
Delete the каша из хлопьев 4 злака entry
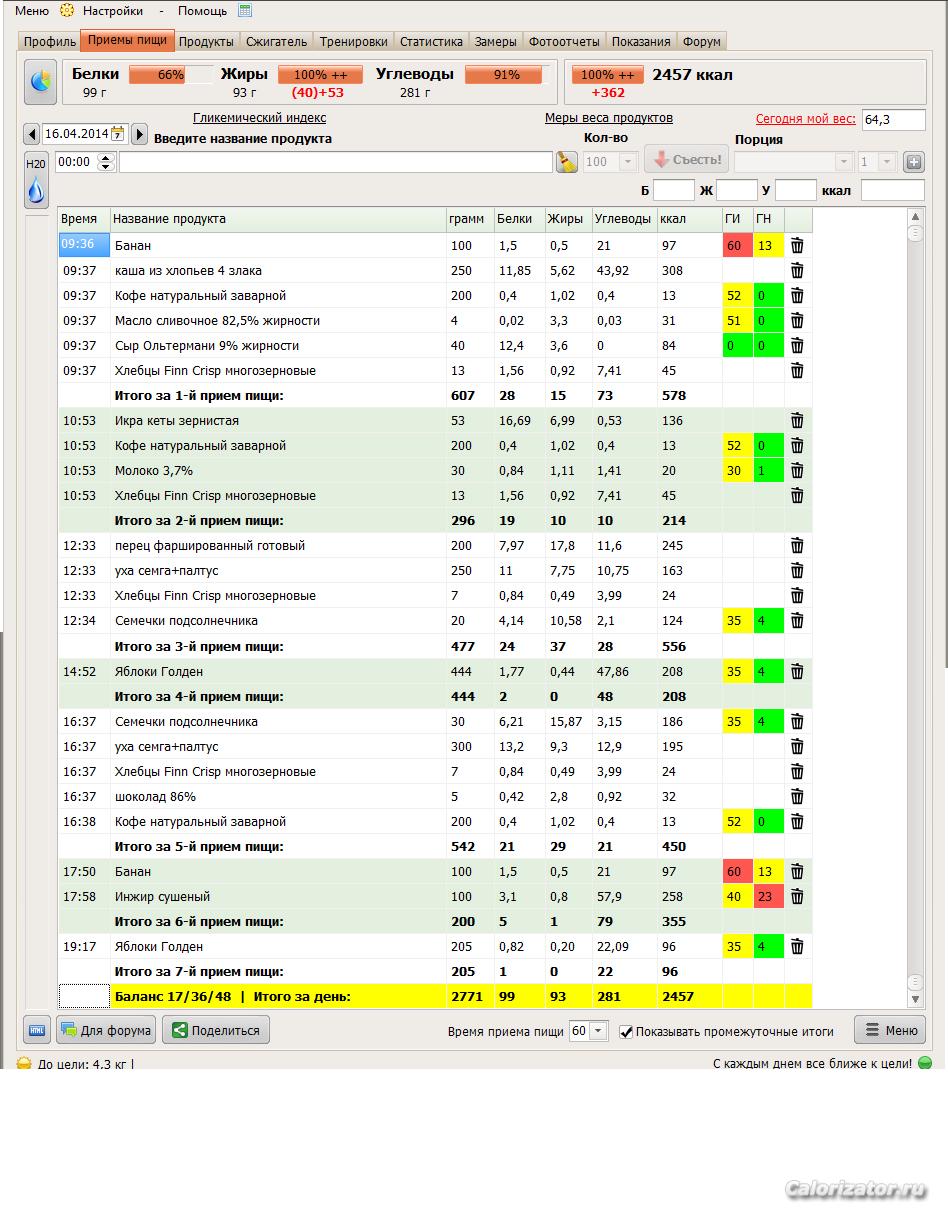coord(797,270)
